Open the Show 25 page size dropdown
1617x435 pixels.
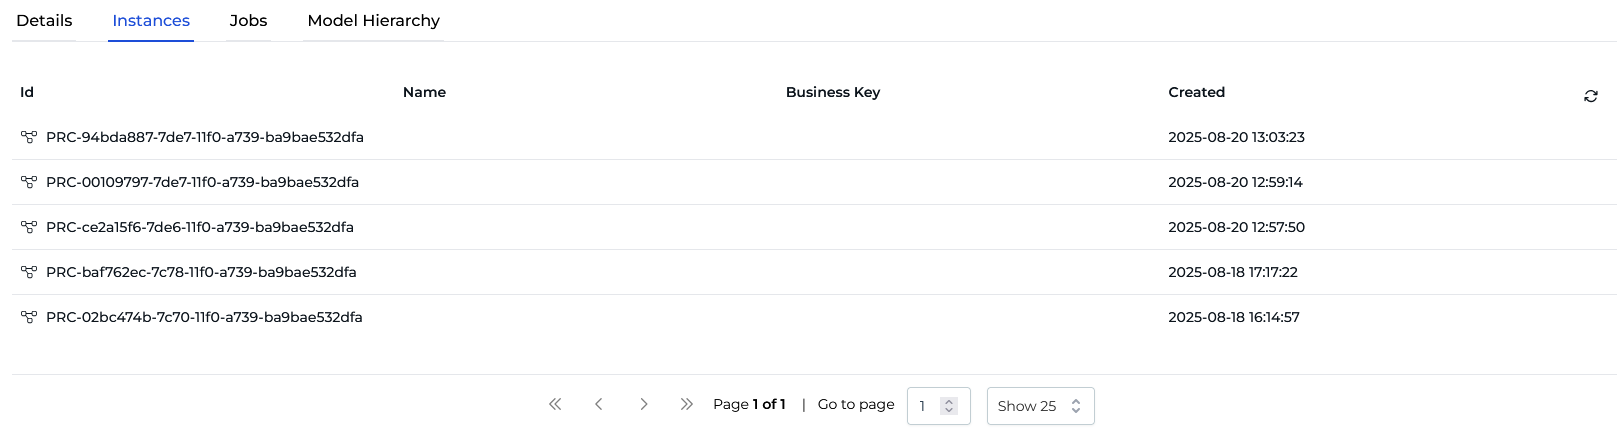tap(1040, 406)
